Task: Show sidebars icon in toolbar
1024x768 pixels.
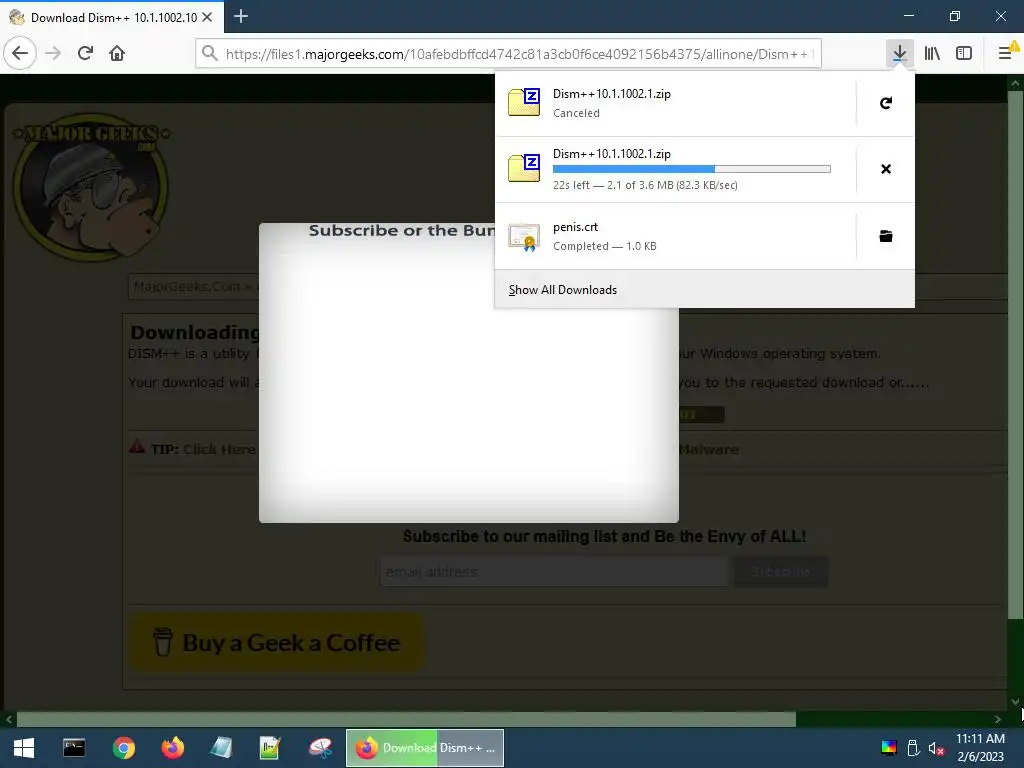Action: pyautogui.click(x=964, y=53)
